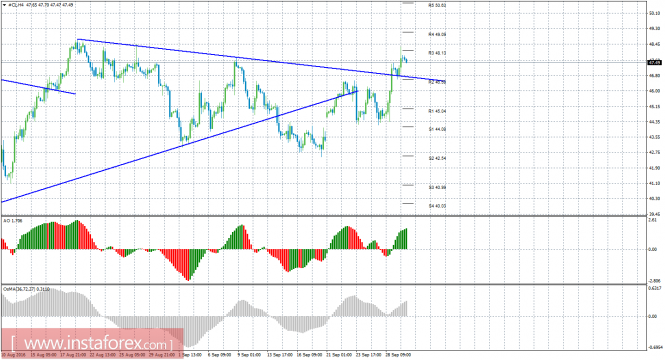
Task: Click the 39.45 price axis value
Action: (x=654, y=214)
